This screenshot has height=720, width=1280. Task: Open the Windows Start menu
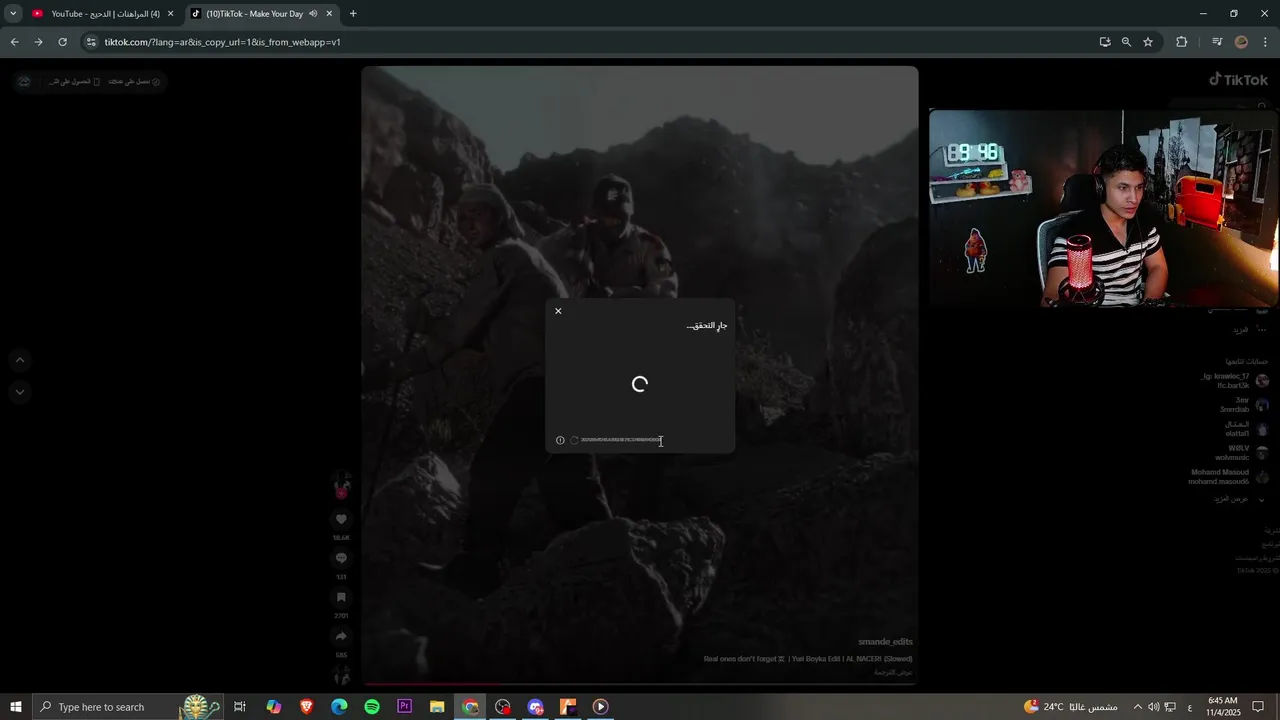[16, 707]
